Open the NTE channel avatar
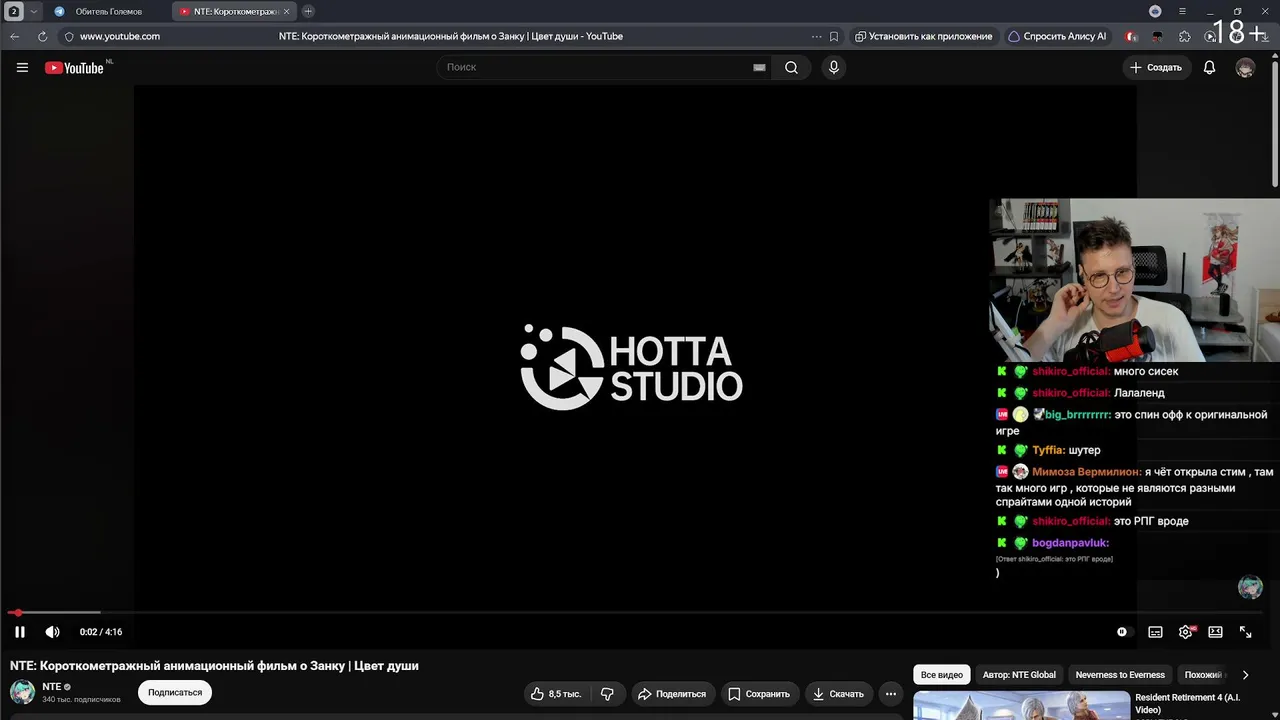This screenshot has width=1280, height=720. (x=22, y=692)
